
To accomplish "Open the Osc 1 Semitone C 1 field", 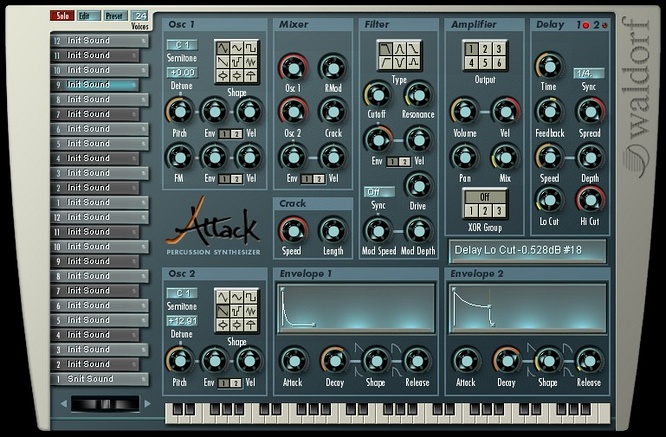I will 182,45.
